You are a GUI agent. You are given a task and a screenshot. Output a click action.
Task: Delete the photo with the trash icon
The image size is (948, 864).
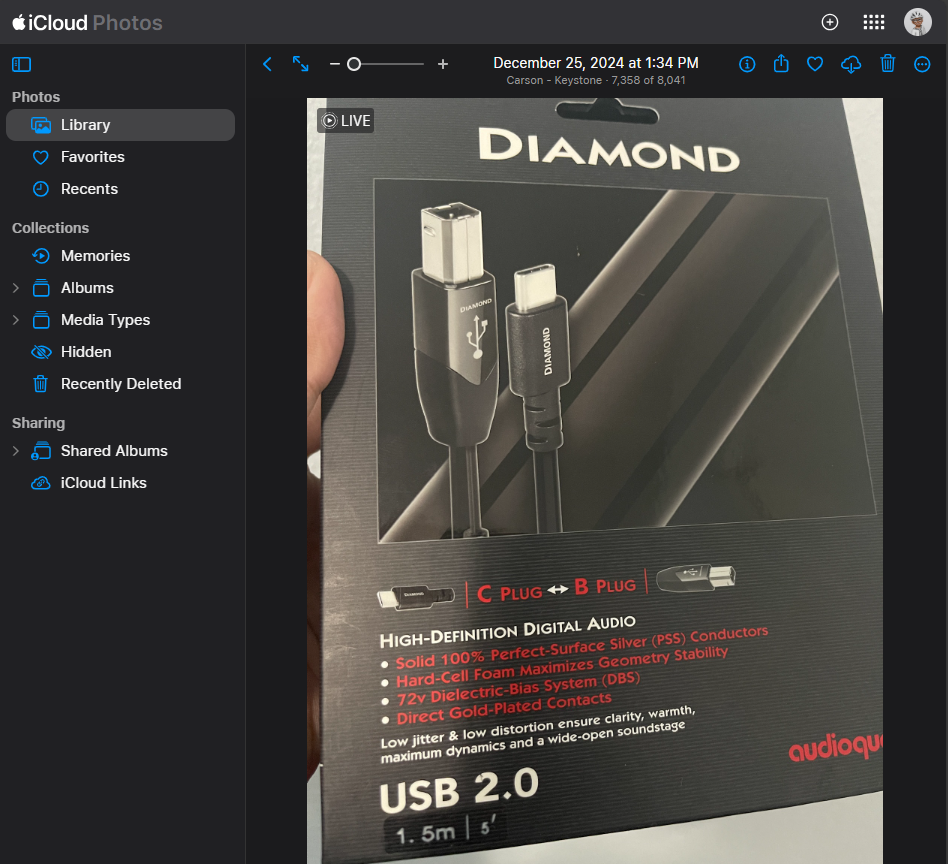[888, 63]
